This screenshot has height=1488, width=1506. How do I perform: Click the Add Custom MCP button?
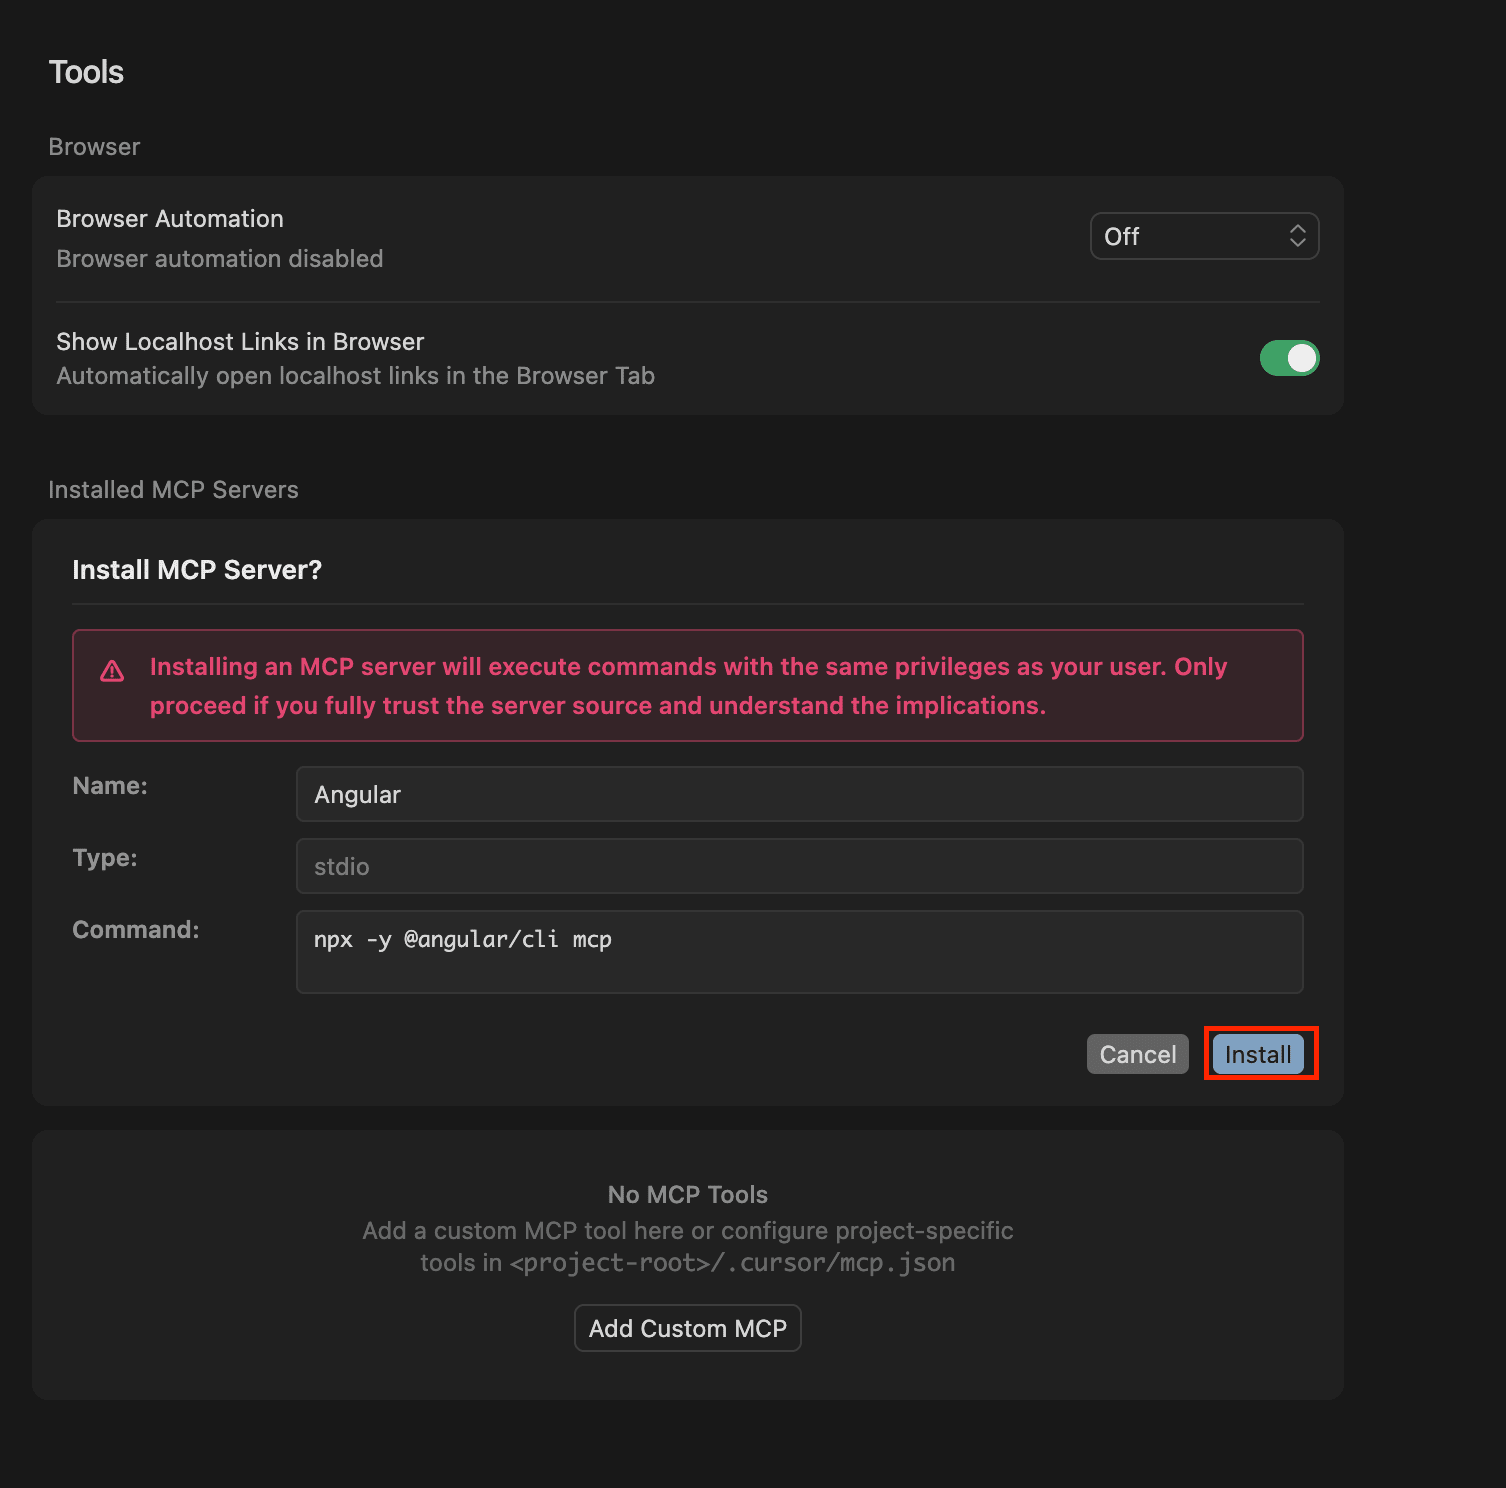click(x=687, y=1328)
